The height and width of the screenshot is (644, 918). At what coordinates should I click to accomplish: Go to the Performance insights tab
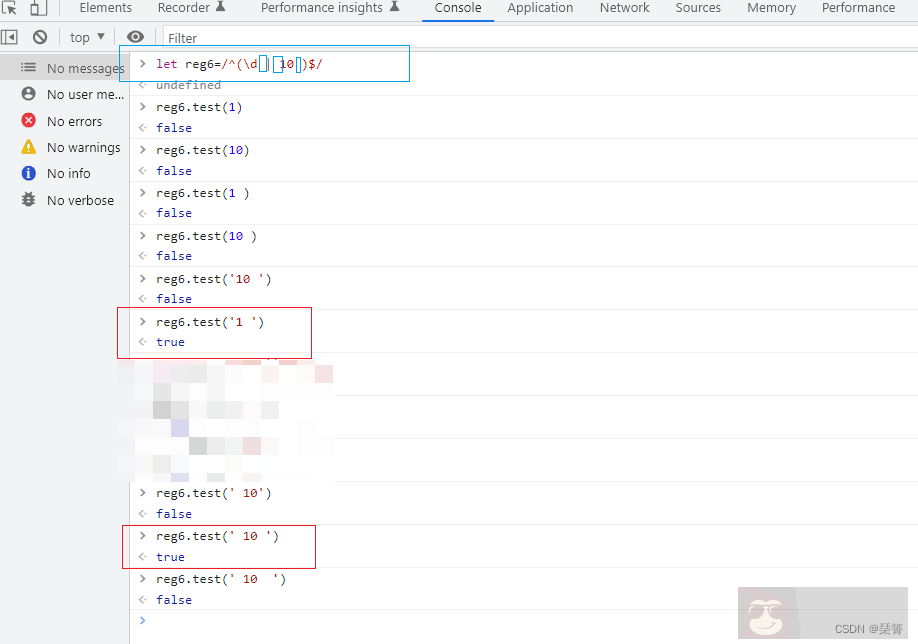[x=329, y=8]
